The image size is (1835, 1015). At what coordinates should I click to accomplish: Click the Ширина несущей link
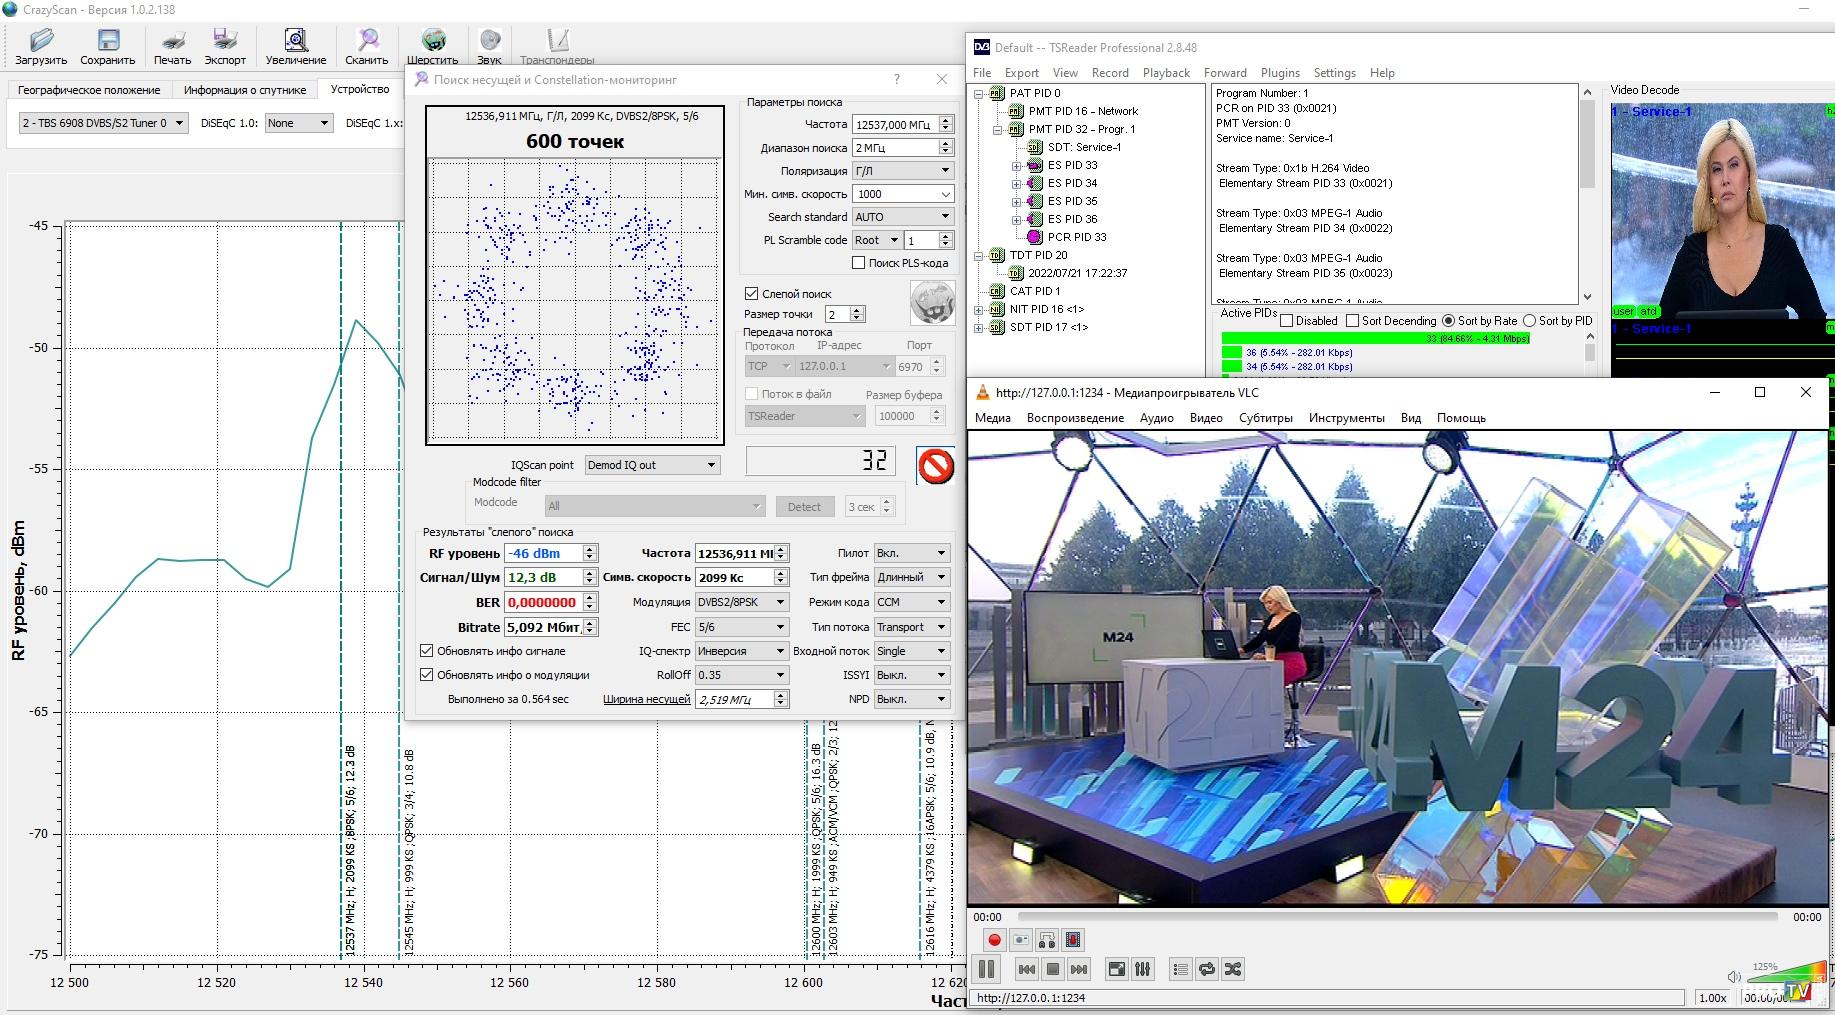tap(646, 699)
